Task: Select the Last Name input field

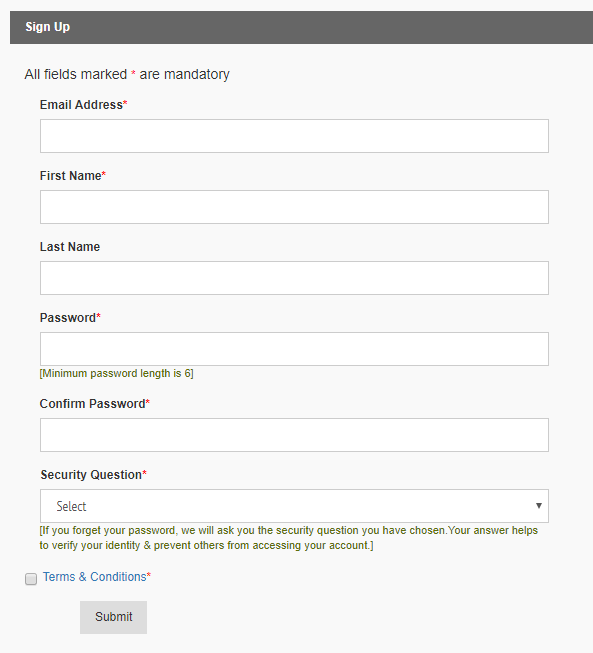Action: pyautogui.click(x=294, y=278)
